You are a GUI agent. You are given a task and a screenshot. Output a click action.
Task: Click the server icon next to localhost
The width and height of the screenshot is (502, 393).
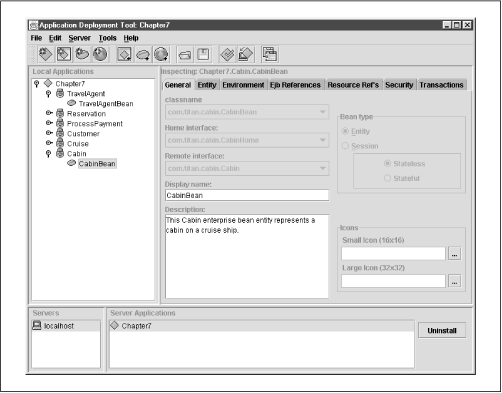click(x=37, y=325)
